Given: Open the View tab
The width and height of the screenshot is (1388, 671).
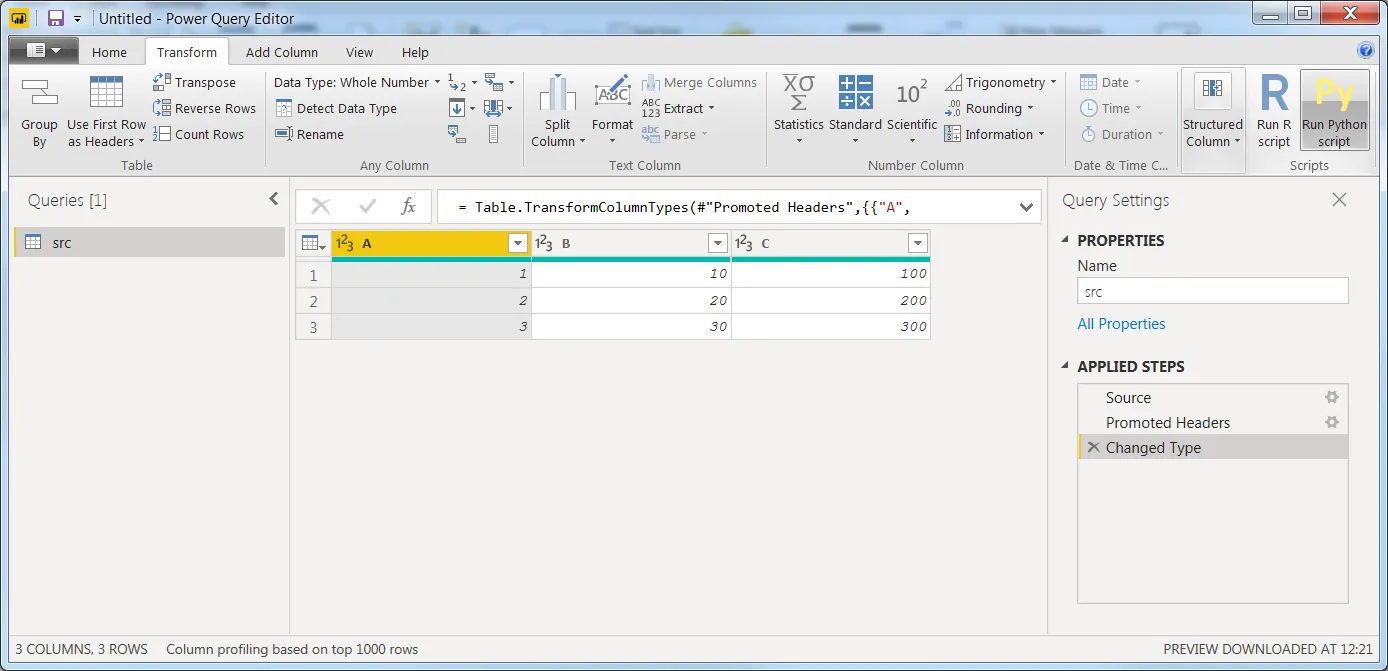Looking at the screenshot, I should 359,52.
